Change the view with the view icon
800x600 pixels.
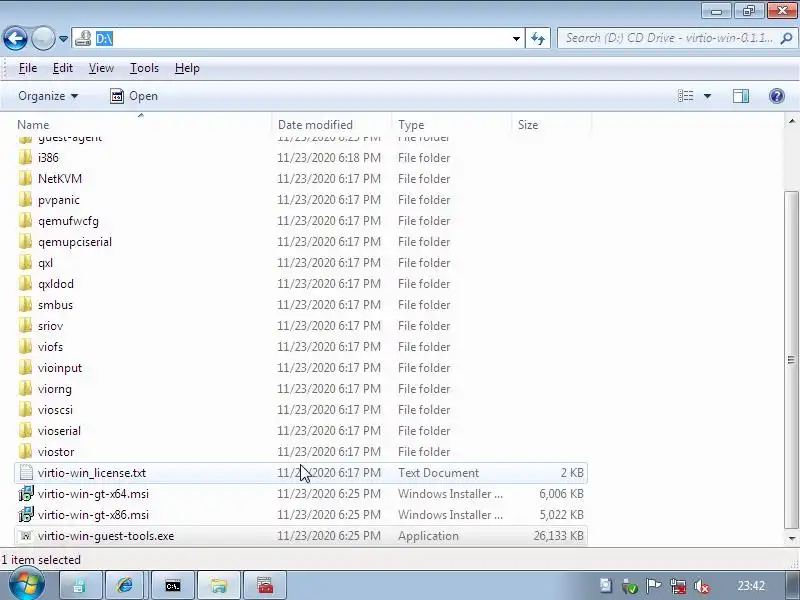[685, 96]
